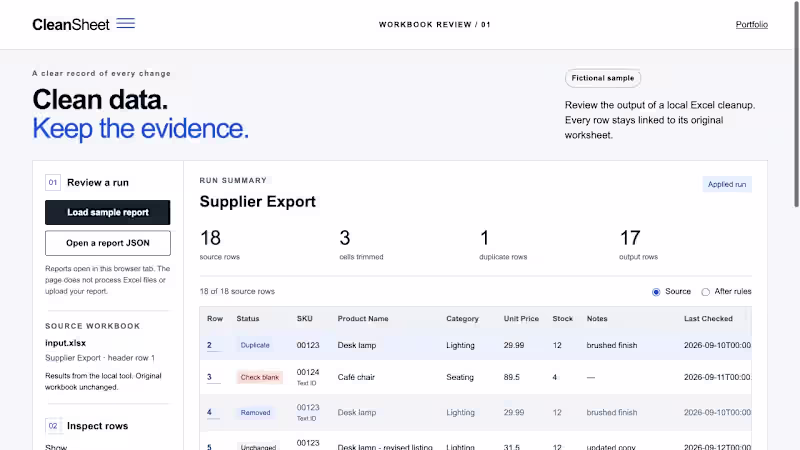Click the 00124 SKU cell
The height and width of the screenshot is (450, 800).
(308, 372)
